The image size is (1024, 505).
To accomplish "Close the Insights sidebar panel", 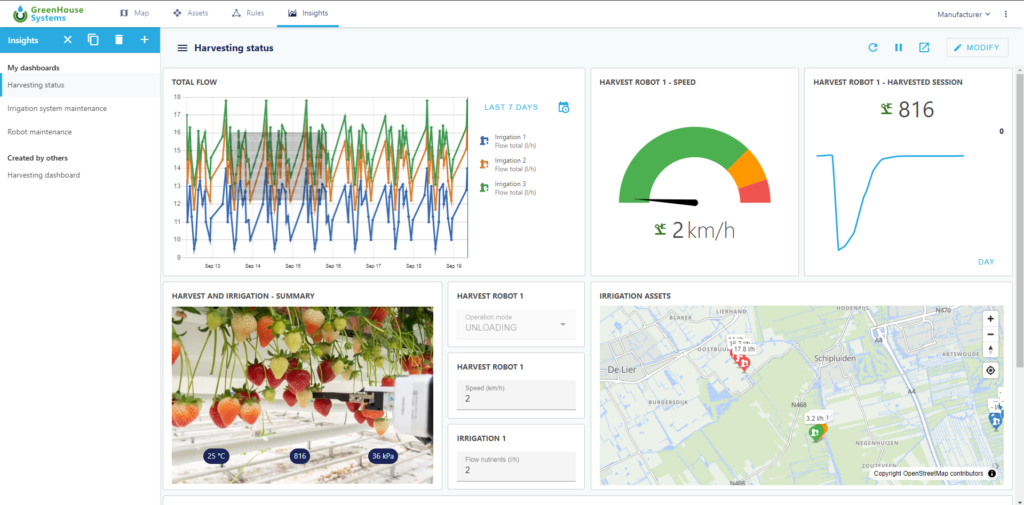I will coord(68,40).
